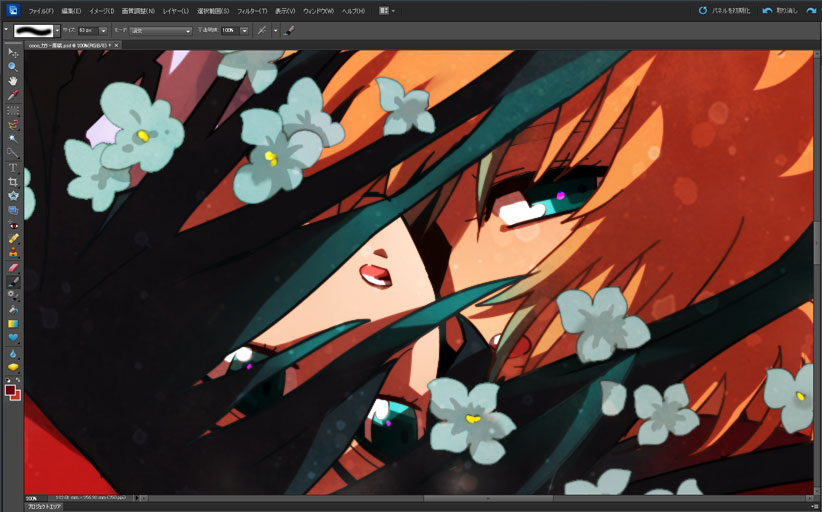
Task: Select the Smart Brush tool
Action: pyautogui.click(x=13, y=296)
